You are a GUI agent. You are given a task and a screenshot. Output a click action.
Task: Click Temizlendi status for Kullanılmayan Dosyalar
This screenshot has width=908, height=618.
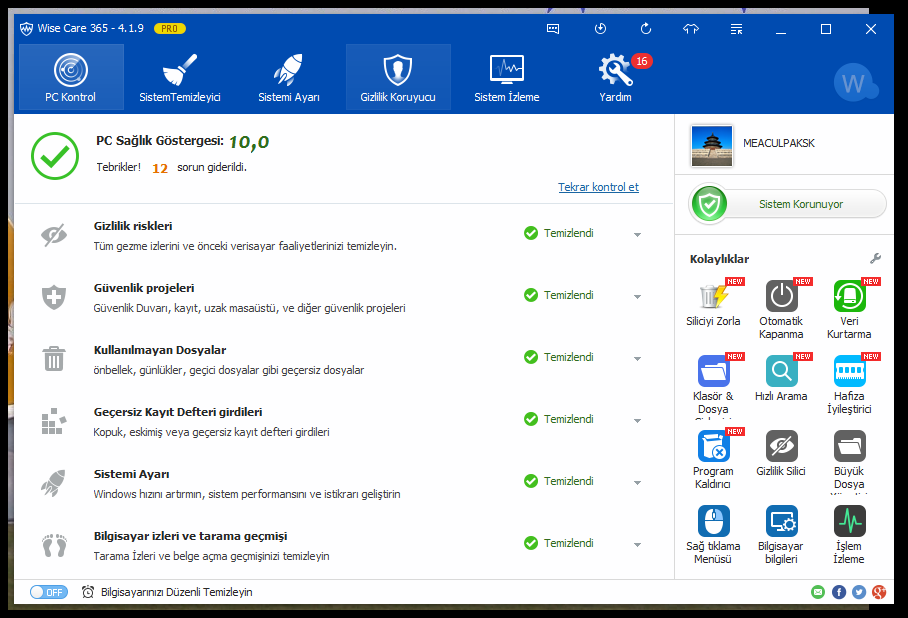coord(559,357)
